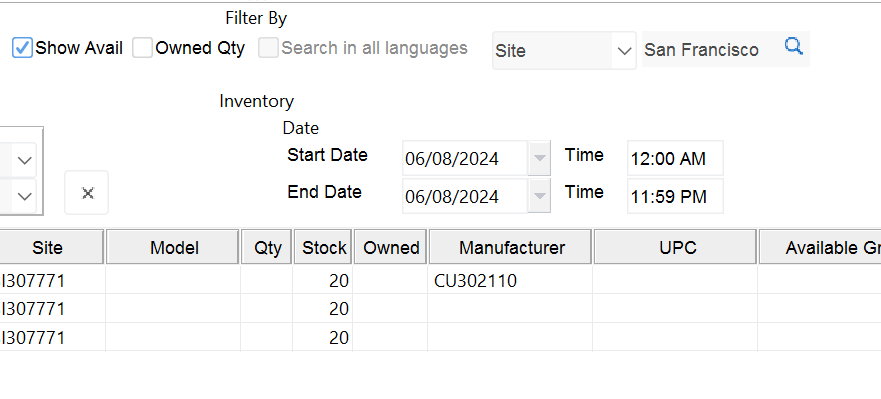Open the lower left combo box arrow
881x399 pixels.
[x=24, y=197]
